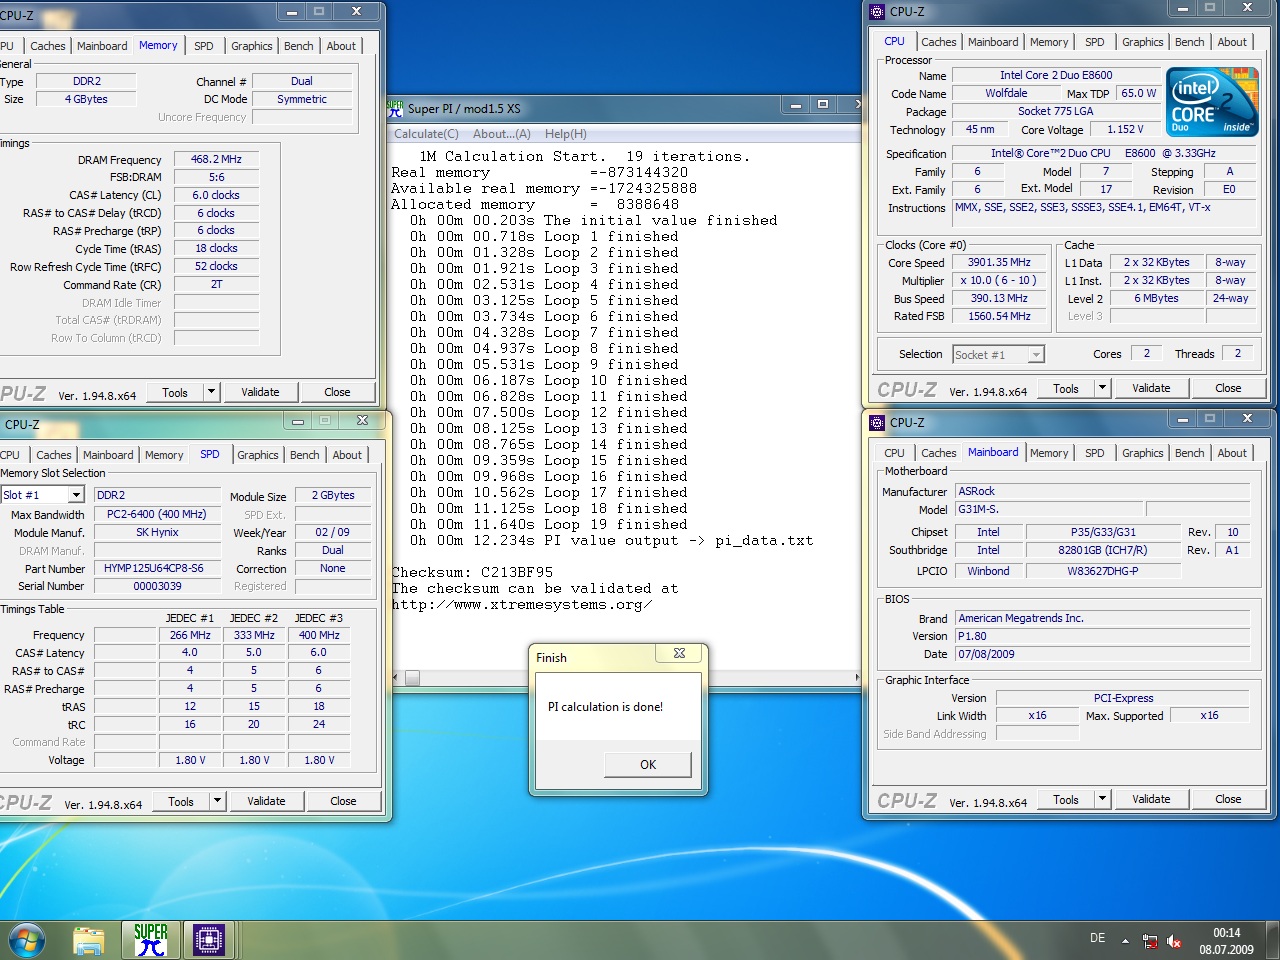Select Graphics tab in Memory window
1280x960 pixels.
click(x=252, y=46)
